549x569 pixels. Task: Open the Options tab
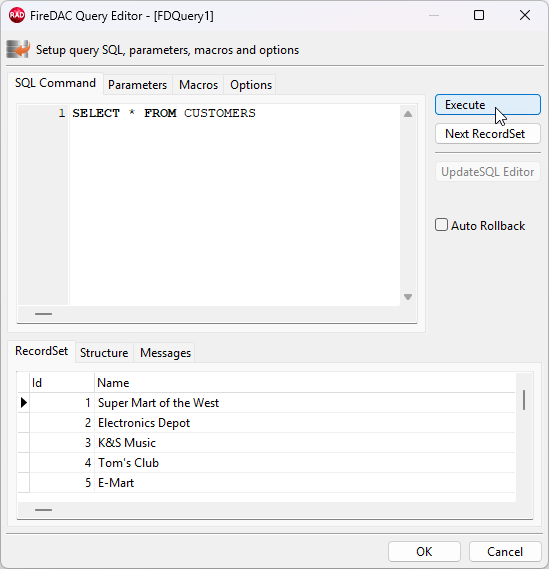coord(251,85)
